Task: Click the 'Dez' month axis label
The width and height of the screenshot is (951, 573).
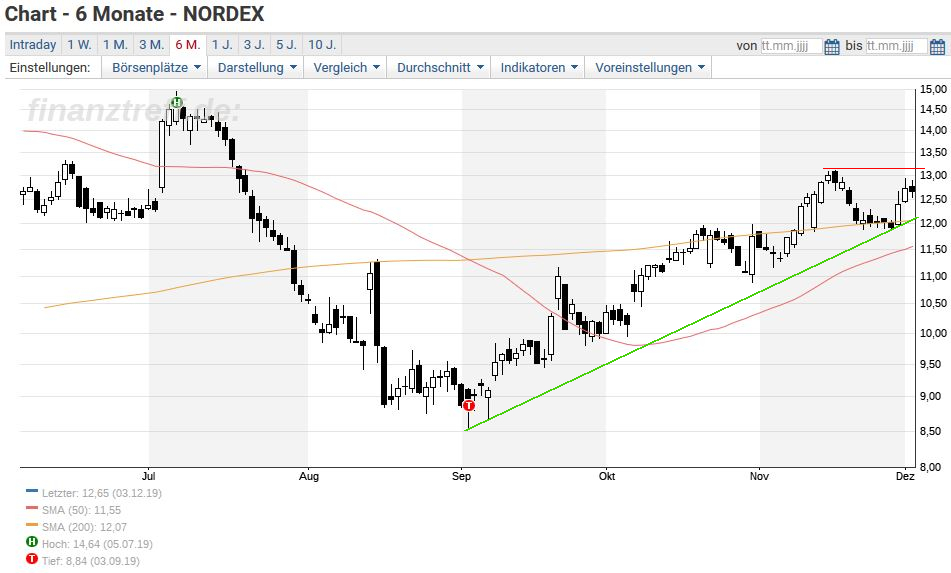Action: coord(905,477)
